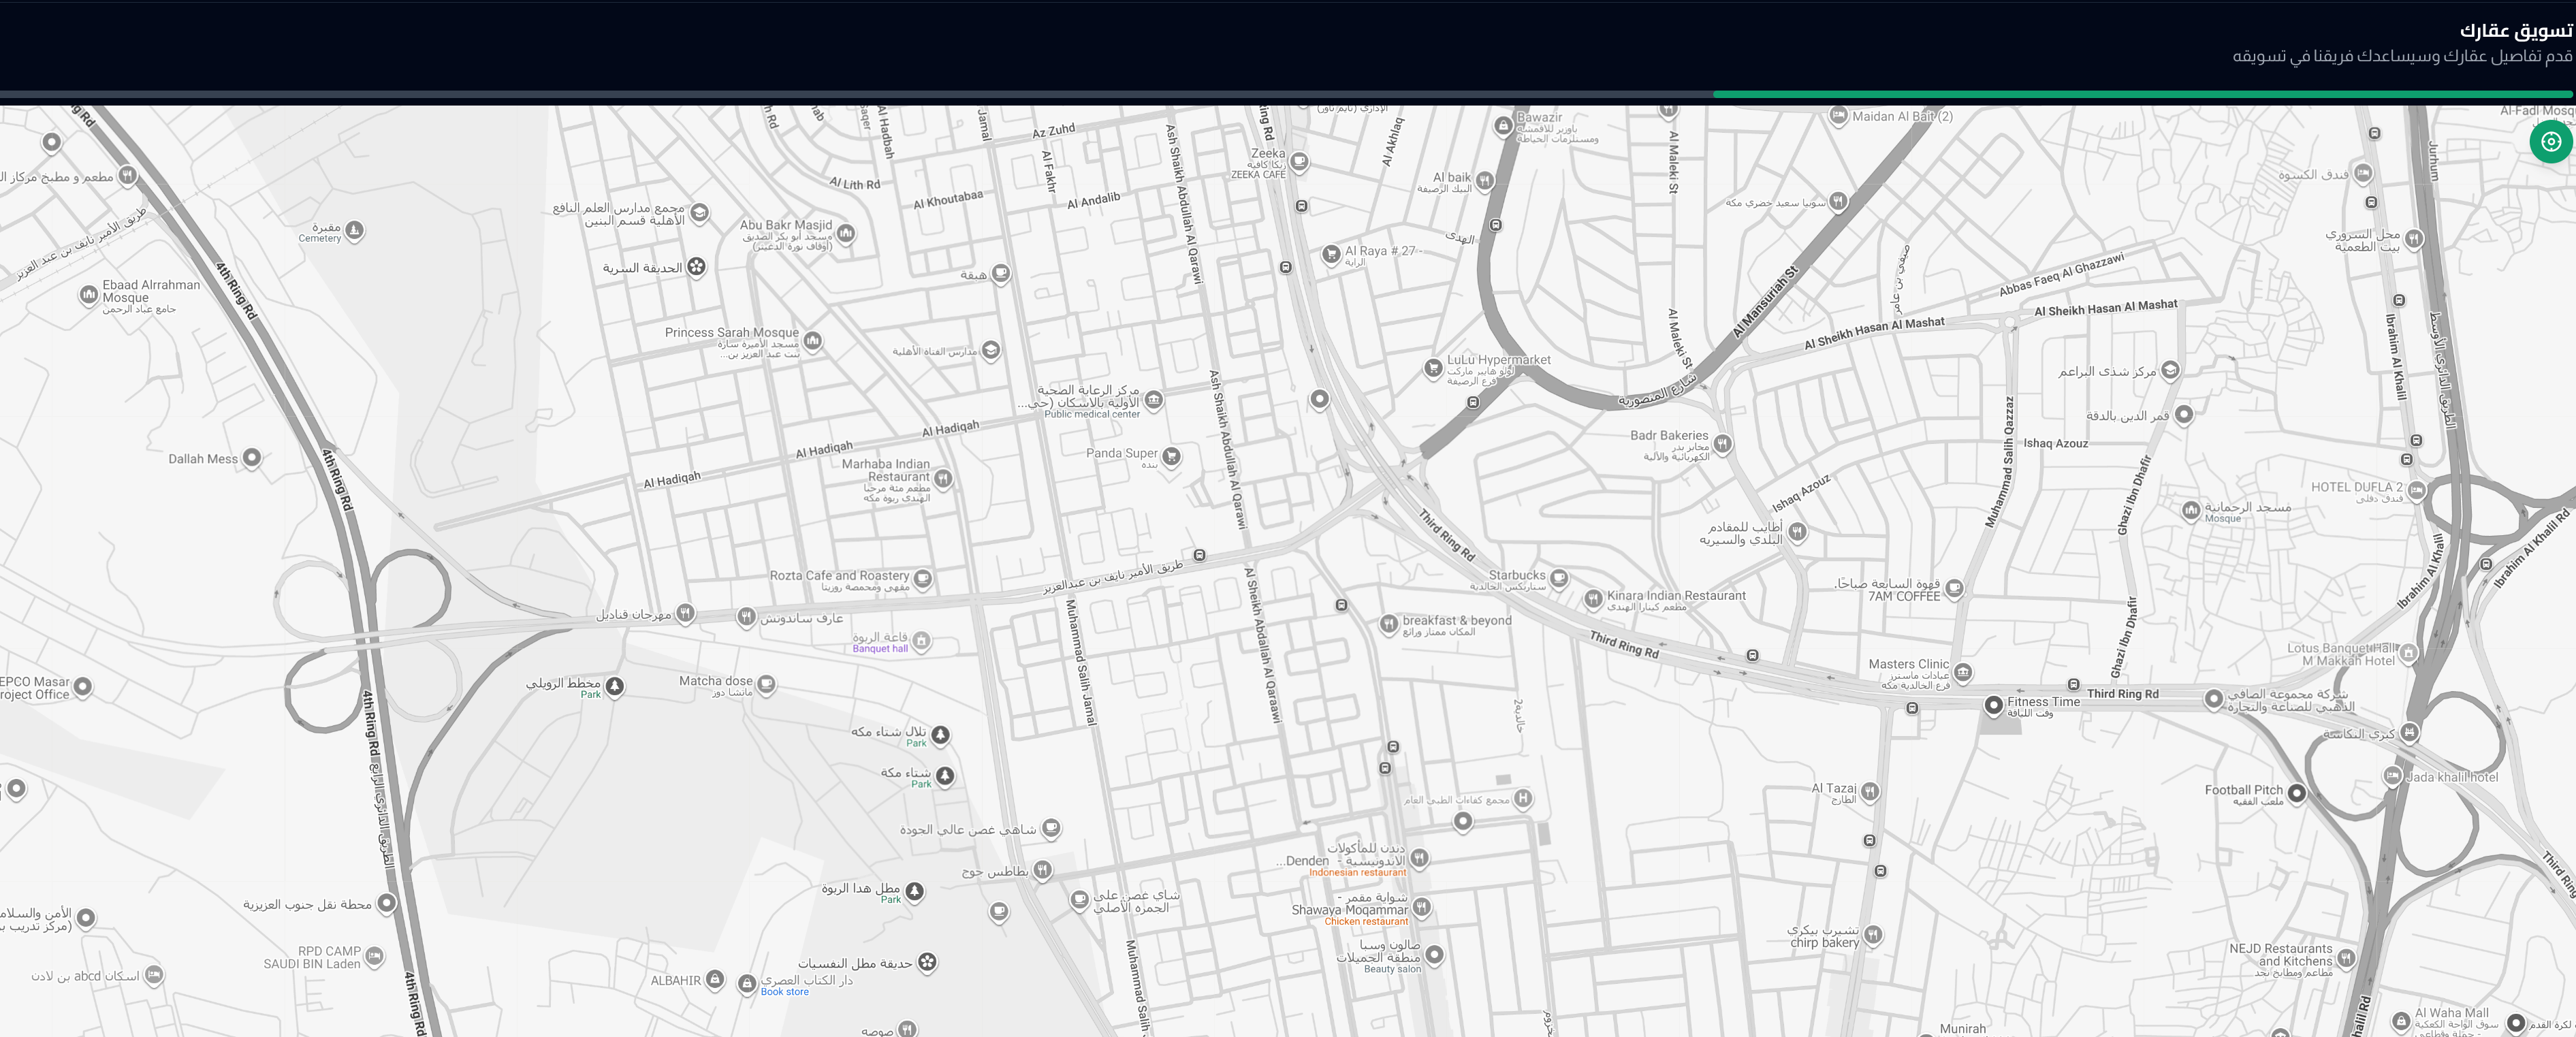This screenshot has width=2576, height=1037.
Task: Open the Panda Super store pin
Action: [1171, 456]
